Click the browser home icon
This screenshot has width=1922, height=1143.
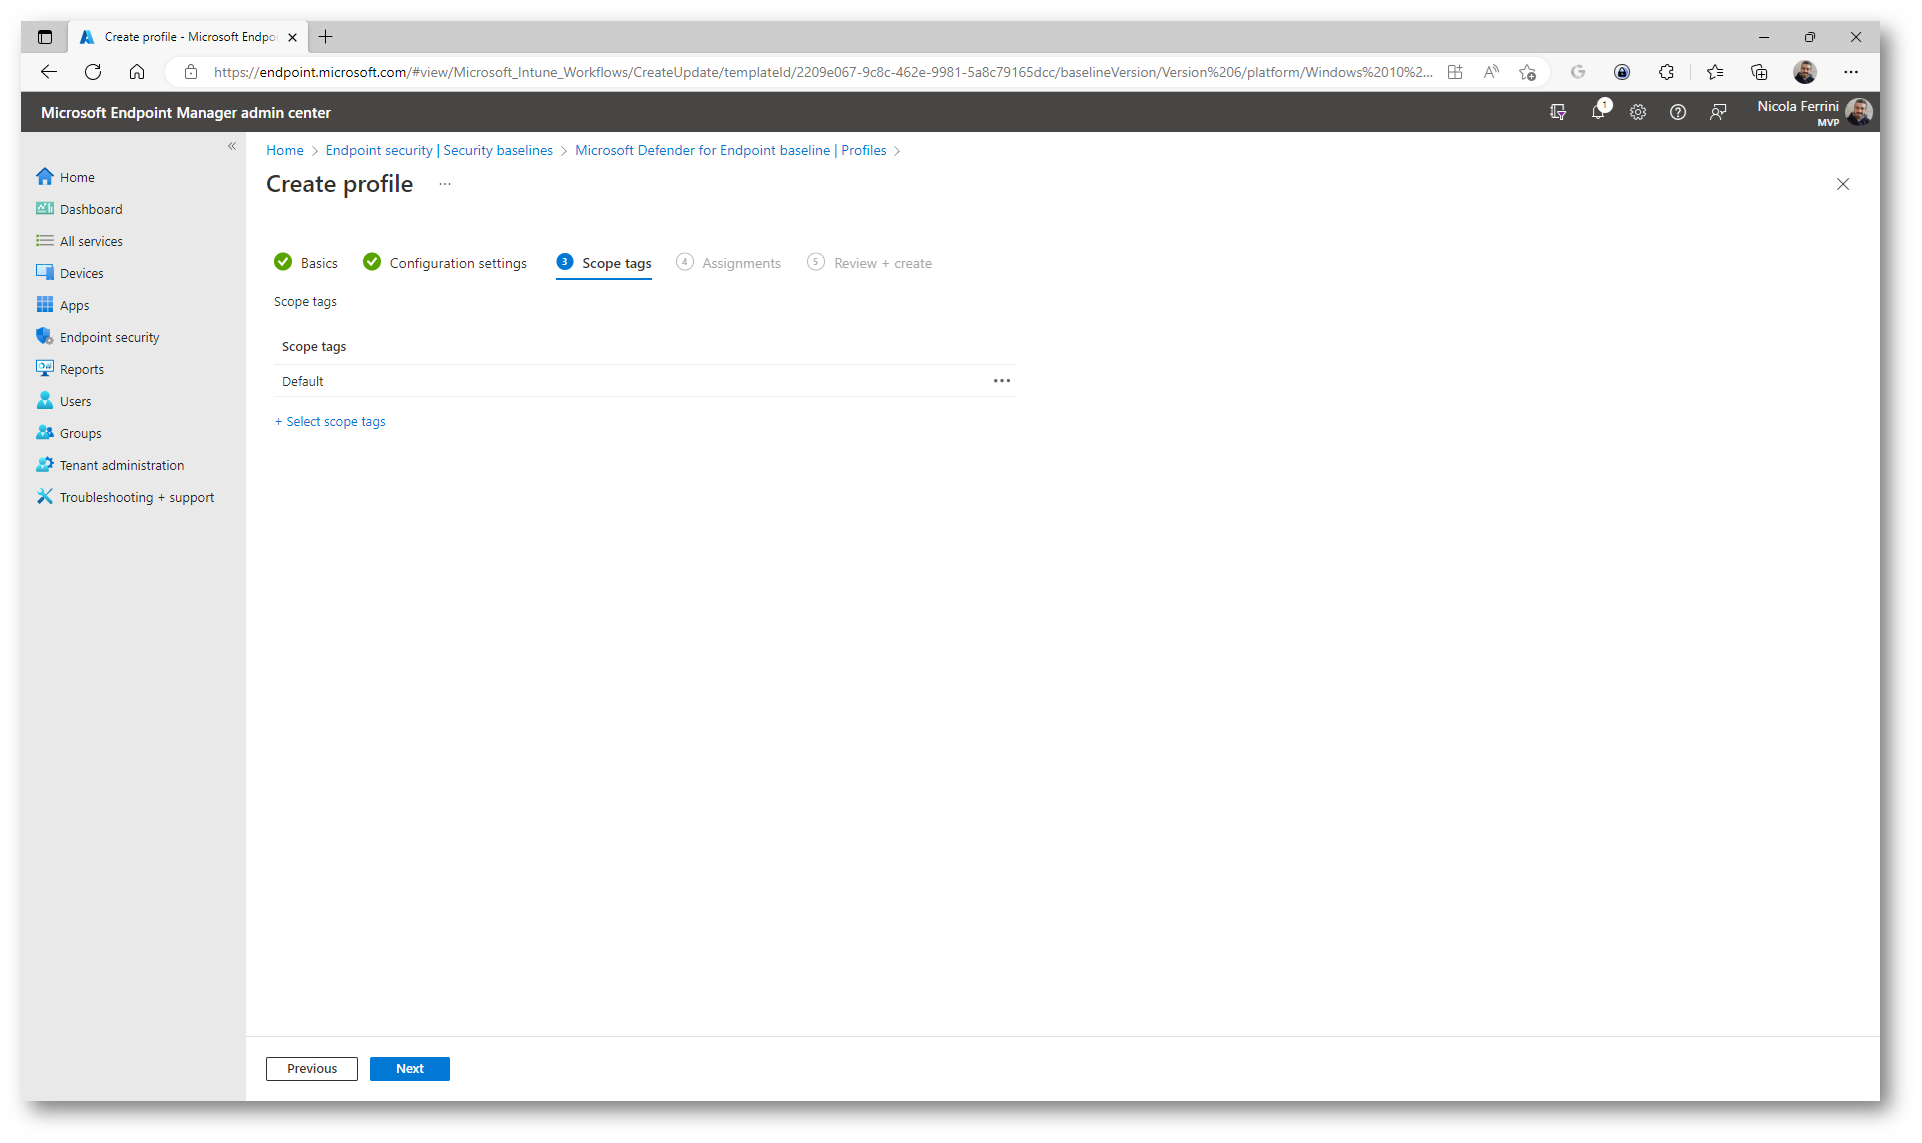coord(137,72)
